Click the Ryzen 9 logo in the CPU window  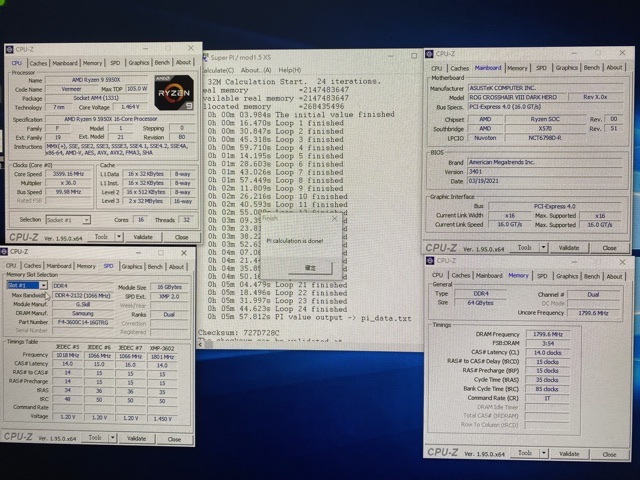(174, 93)
